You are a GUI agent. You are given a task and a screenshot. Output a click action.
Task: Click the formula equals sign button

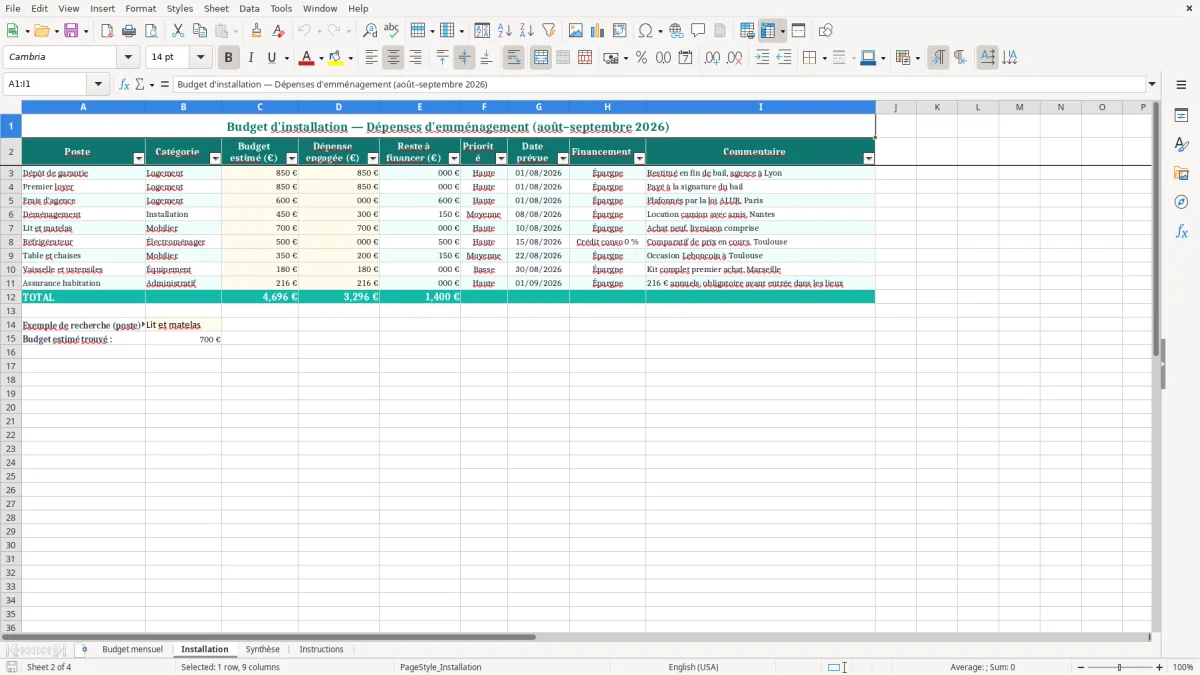(165, 85)
